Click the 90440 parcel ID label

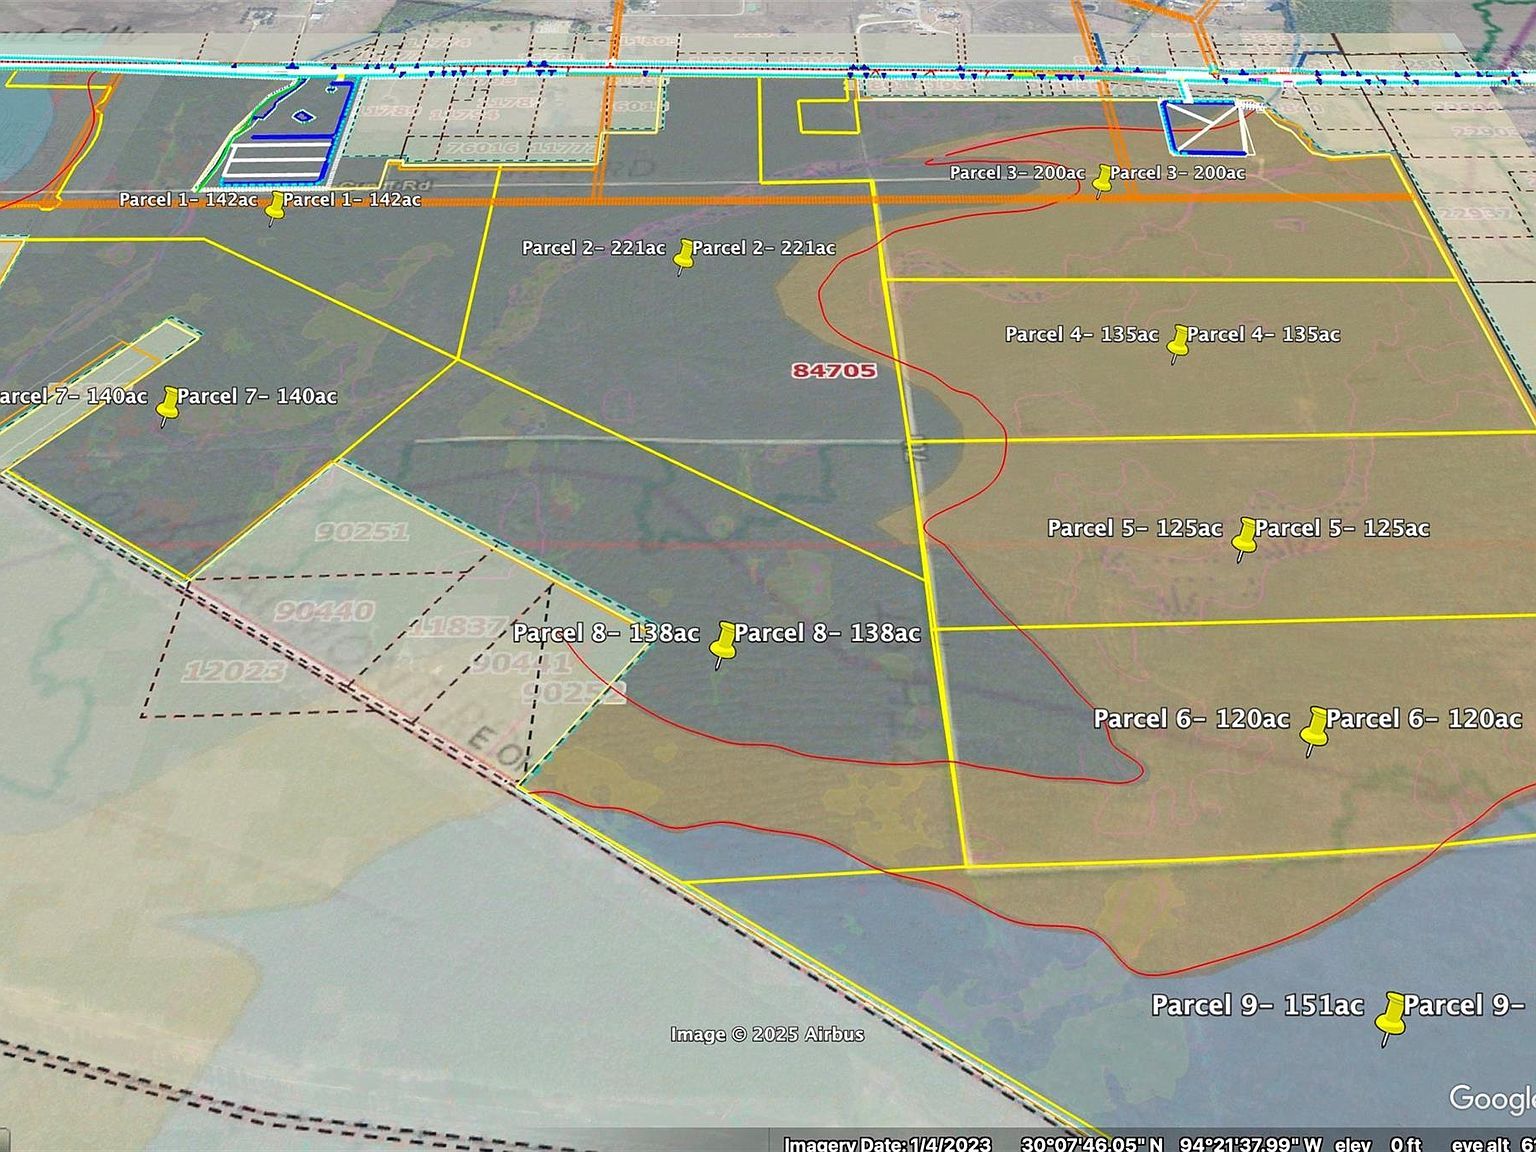325,610
